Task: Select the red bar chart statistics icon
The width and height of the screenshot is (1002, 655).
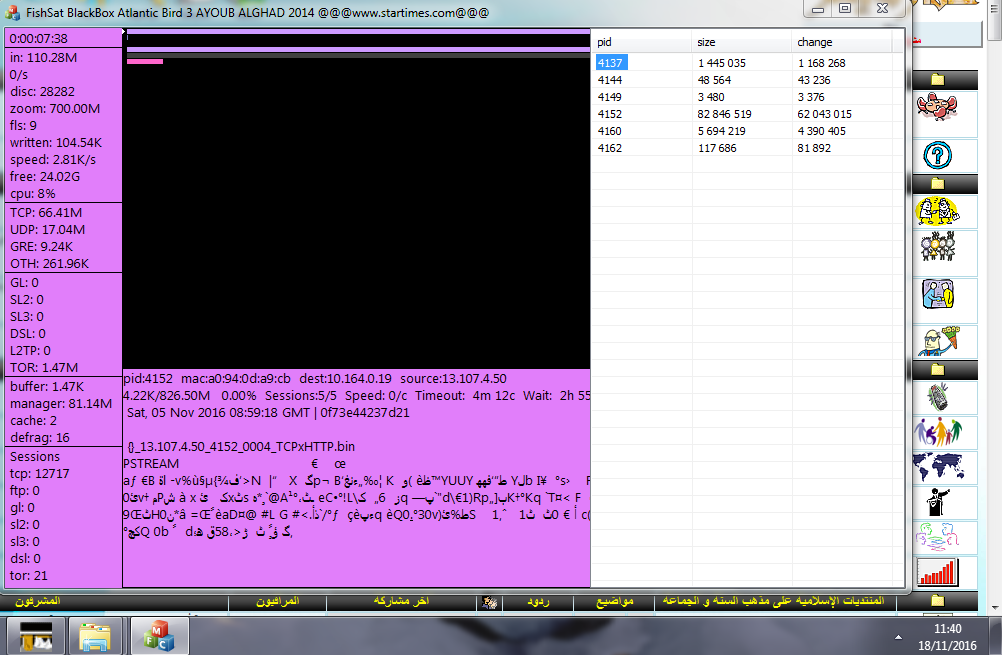Action: point(937,572)
